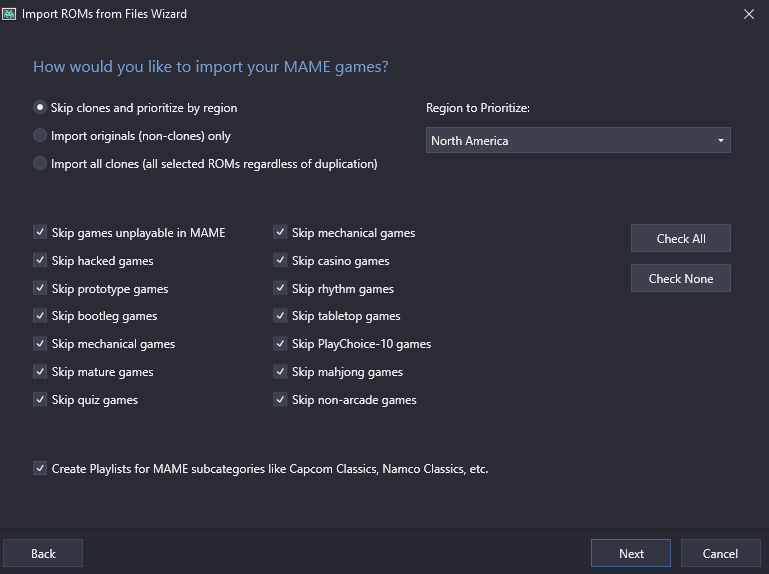
Task: Click the Check None button
Action: tap(681, 278)
